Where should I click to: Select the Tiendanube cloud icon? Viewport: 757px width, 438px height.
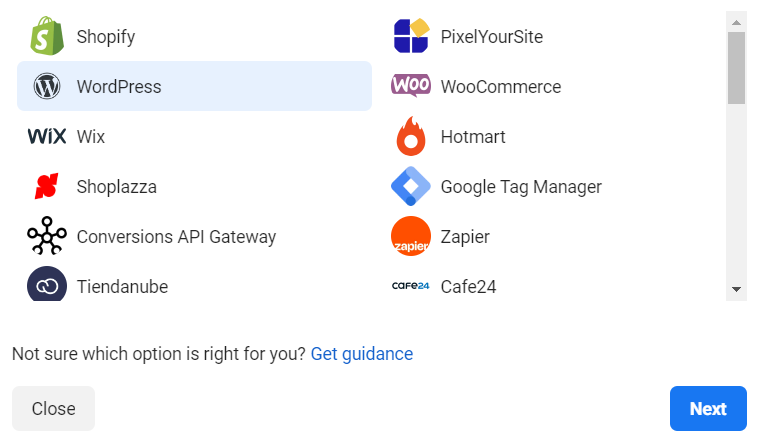(47, 284)
